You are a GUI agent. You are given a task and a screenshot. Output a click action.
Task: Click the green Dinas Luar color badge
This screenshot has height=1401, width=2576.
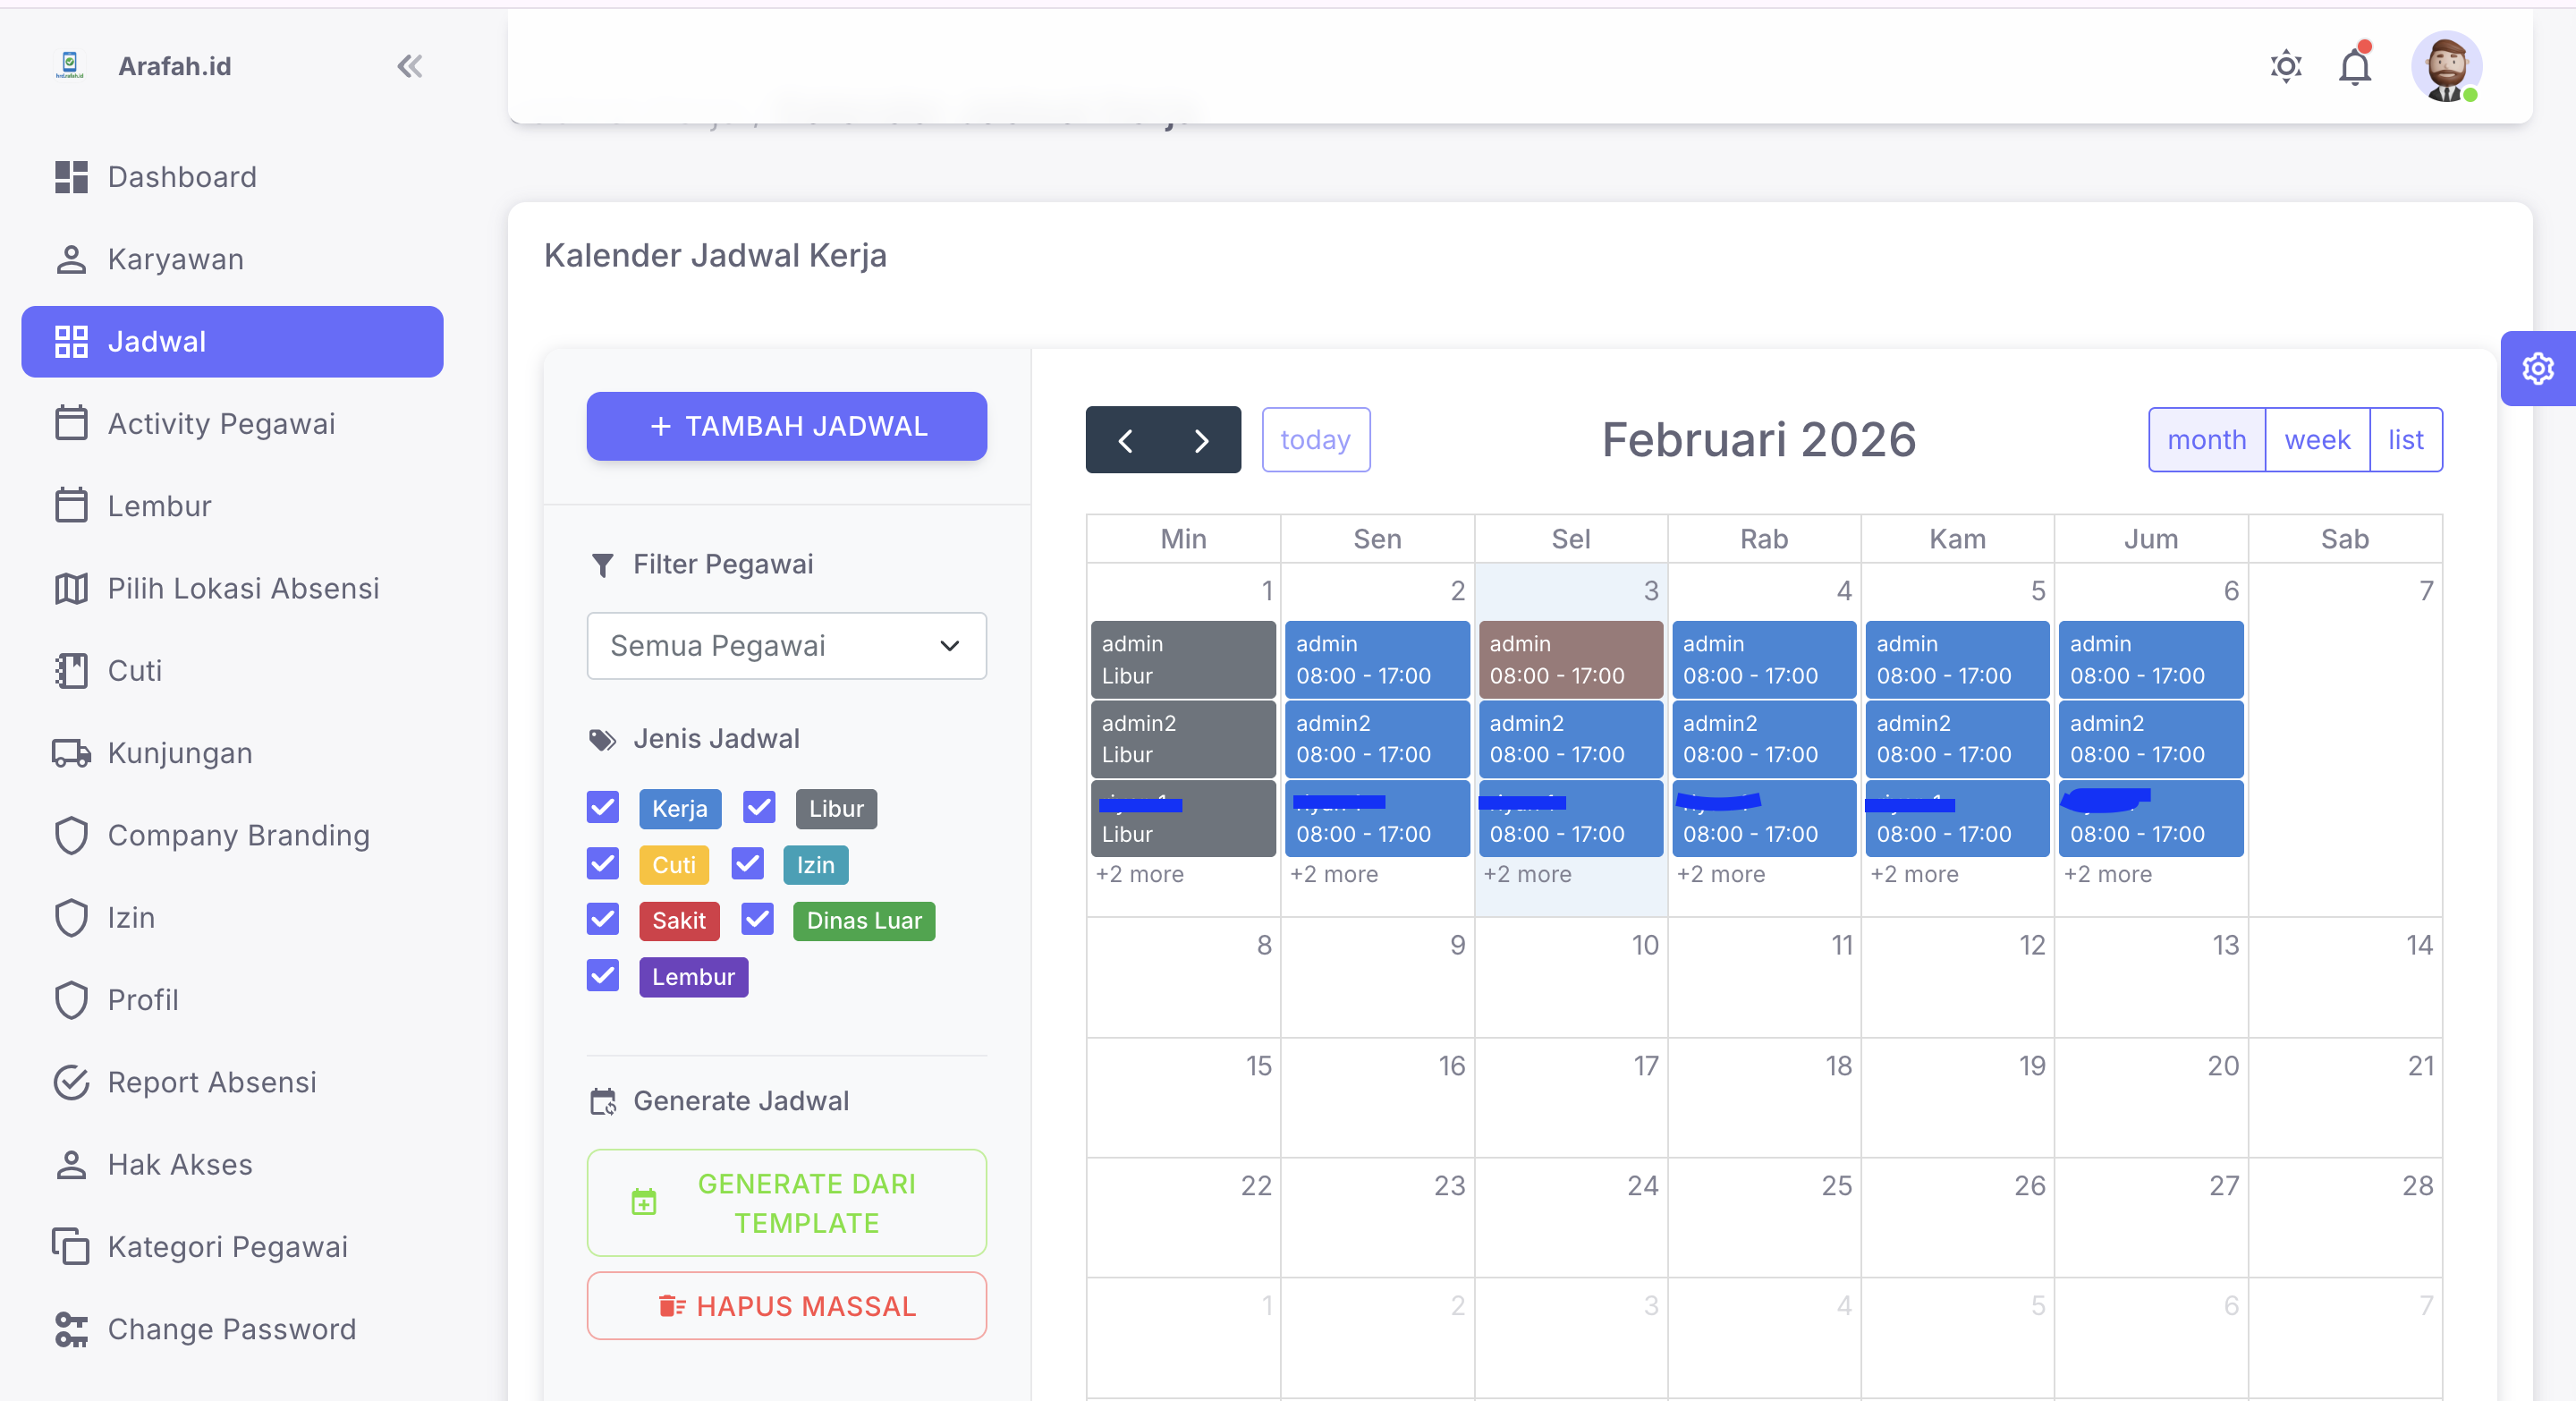(x=863, y=921)
